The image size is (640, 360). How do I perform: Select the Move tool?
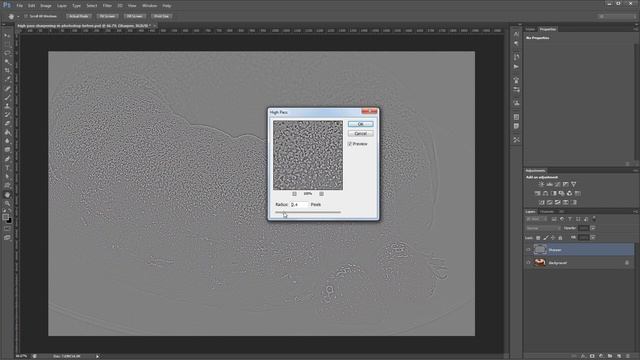point(7,36)
